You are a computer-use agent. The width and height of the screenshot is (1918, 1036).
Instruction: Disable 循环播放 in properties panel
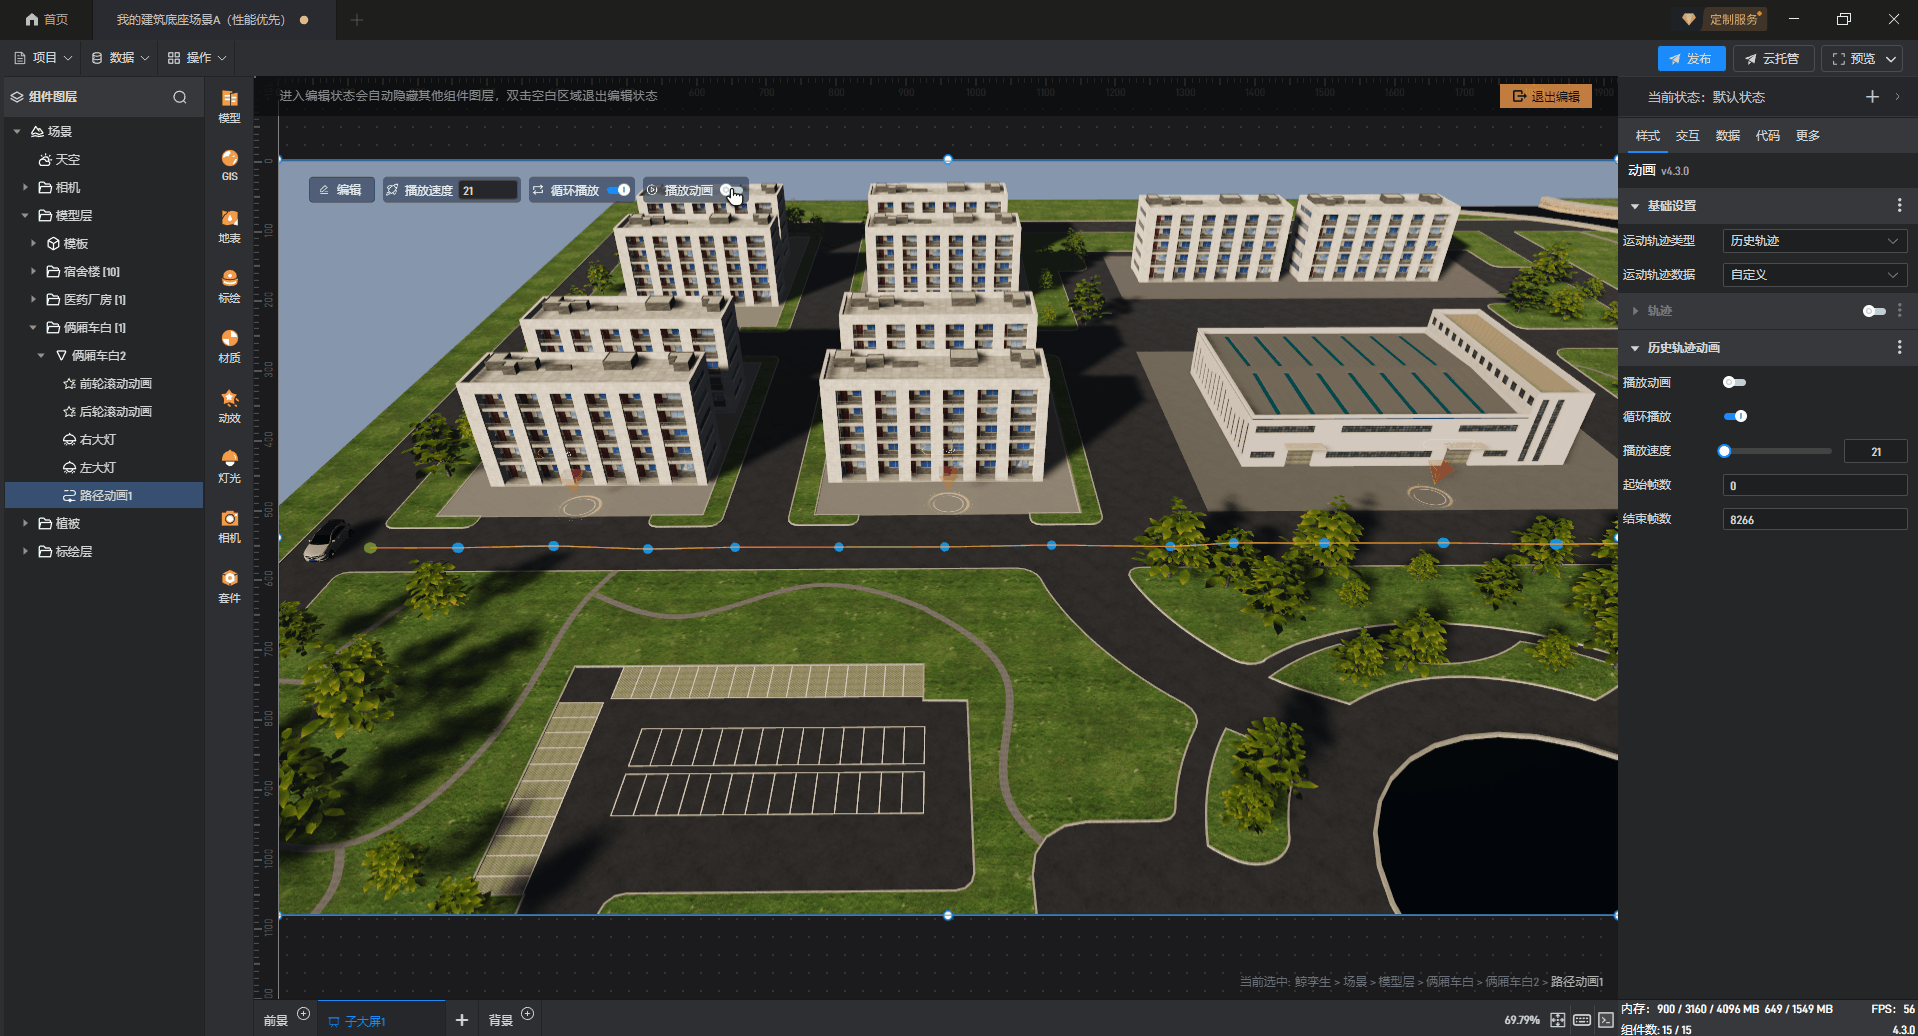coord(1735,416)
